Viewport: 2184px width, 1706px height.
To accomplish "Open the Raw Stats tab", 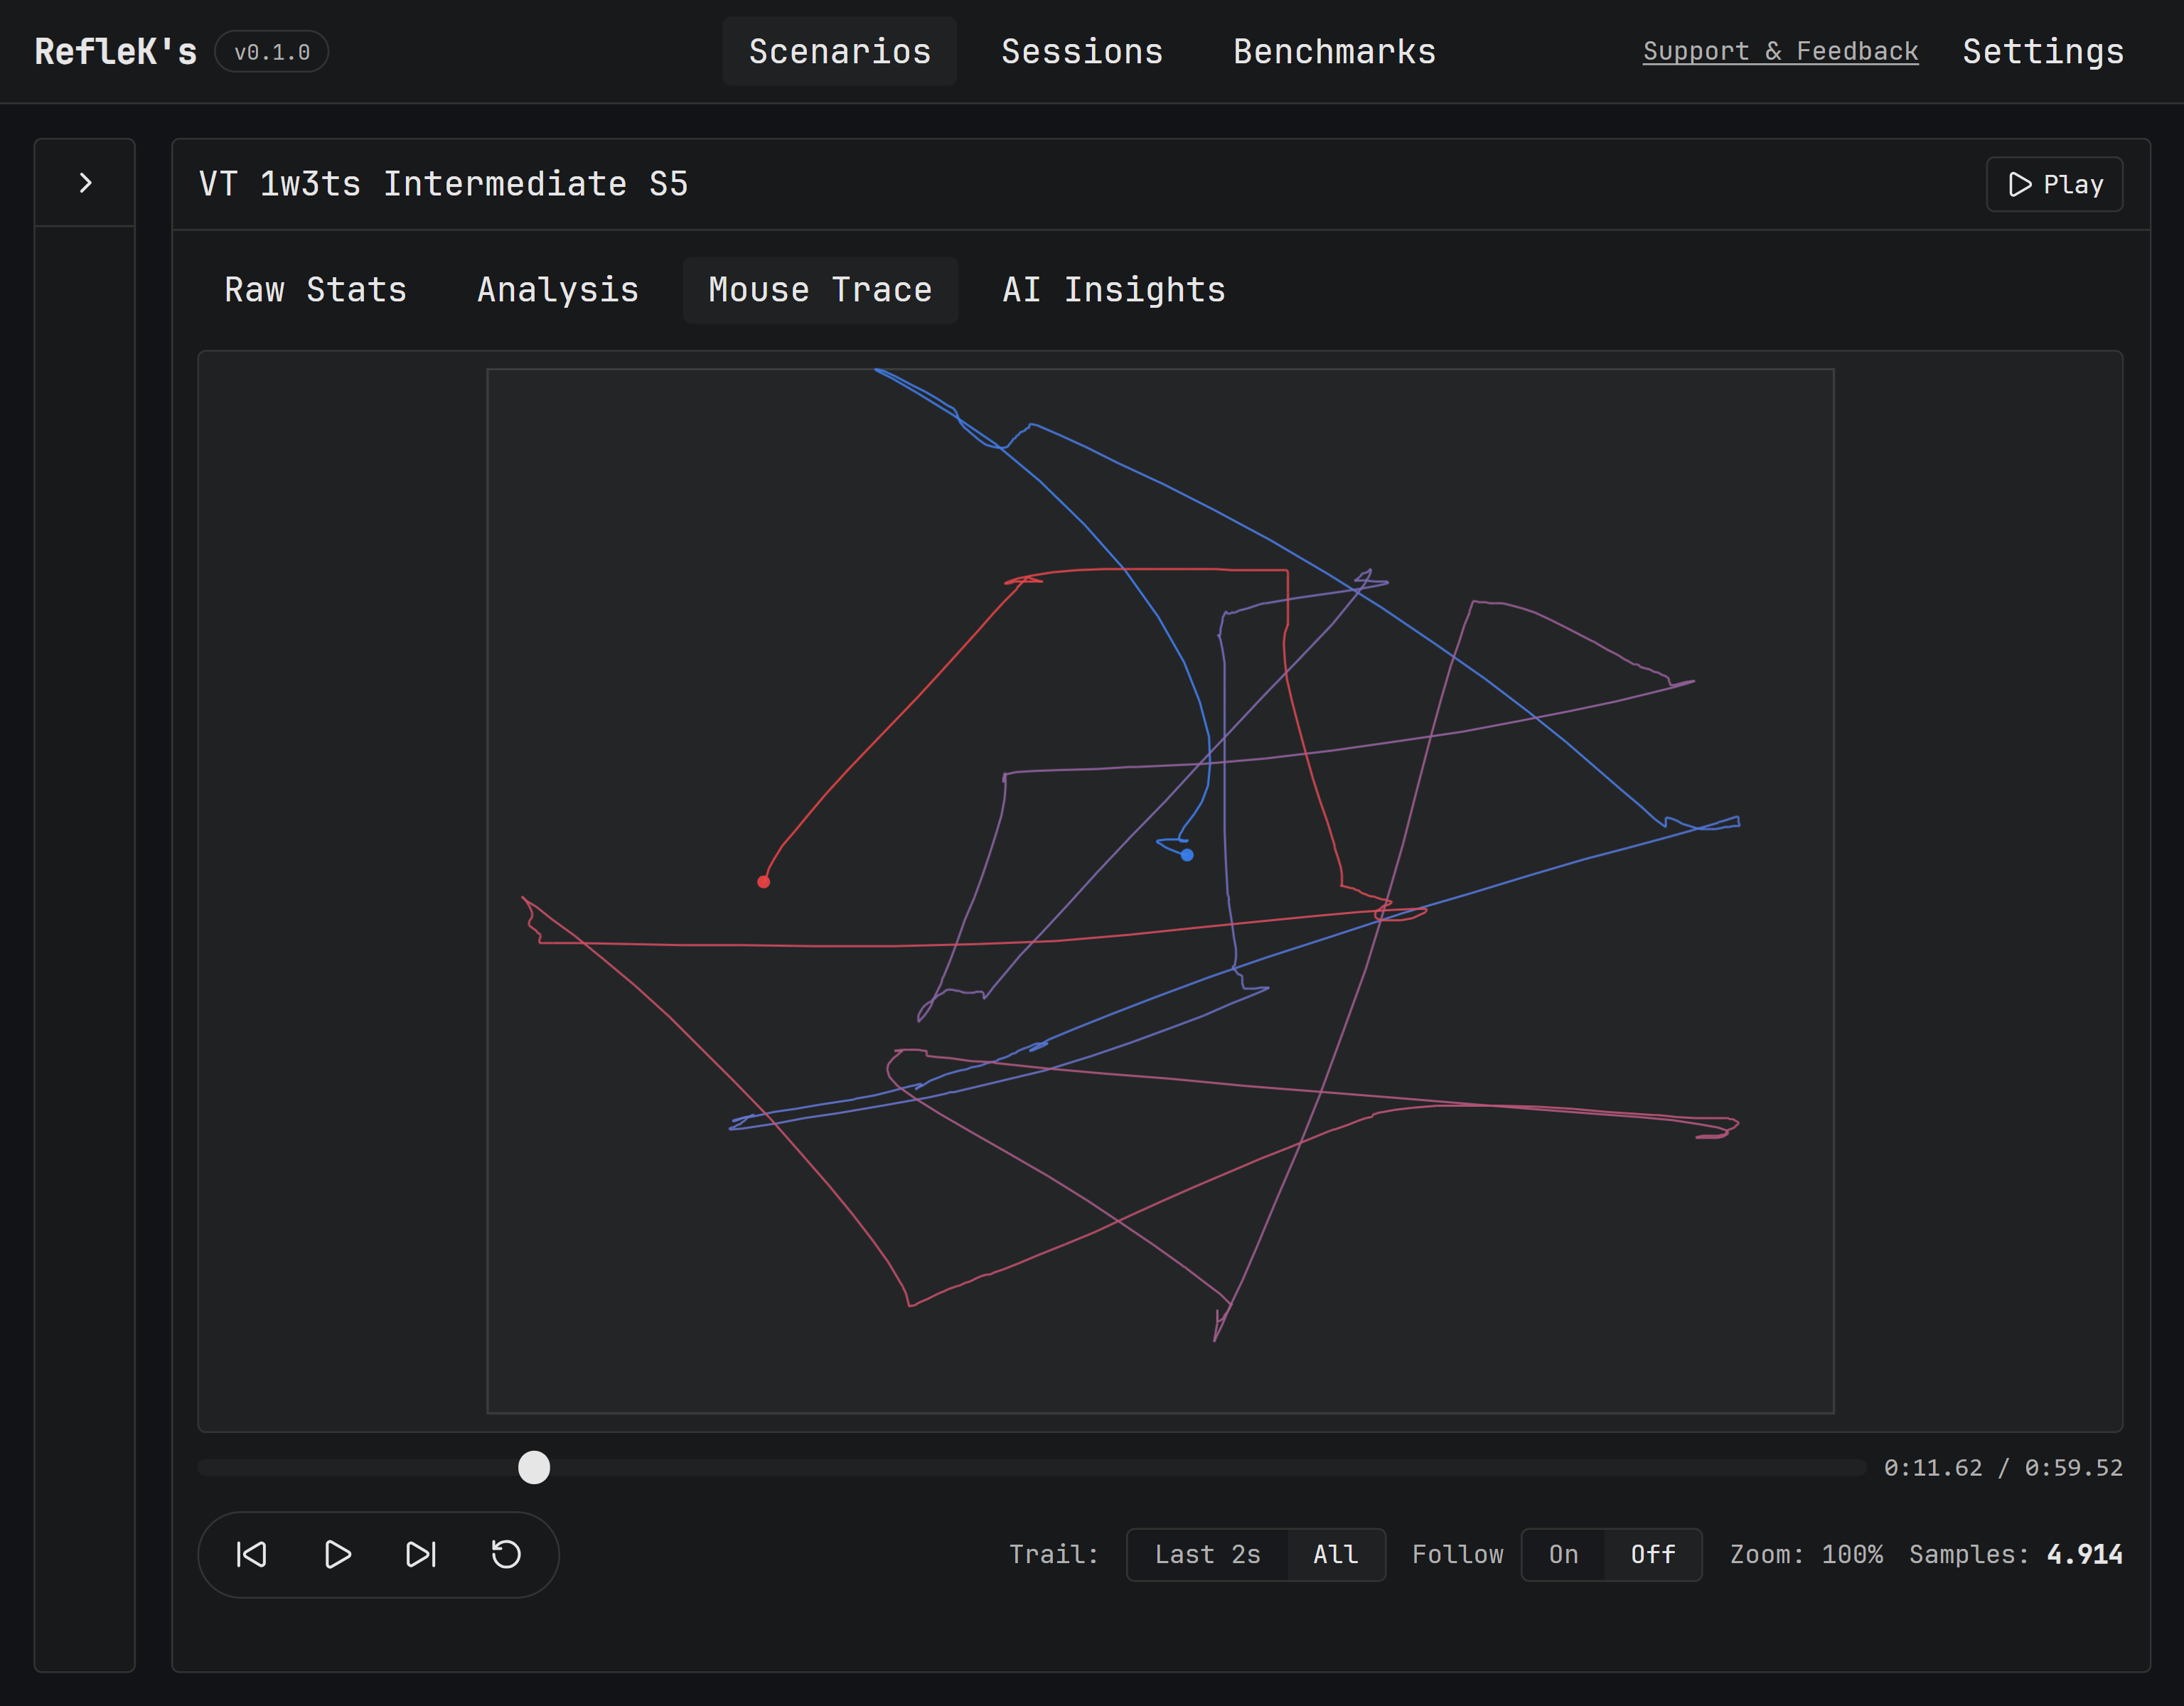I will [315, 290].
